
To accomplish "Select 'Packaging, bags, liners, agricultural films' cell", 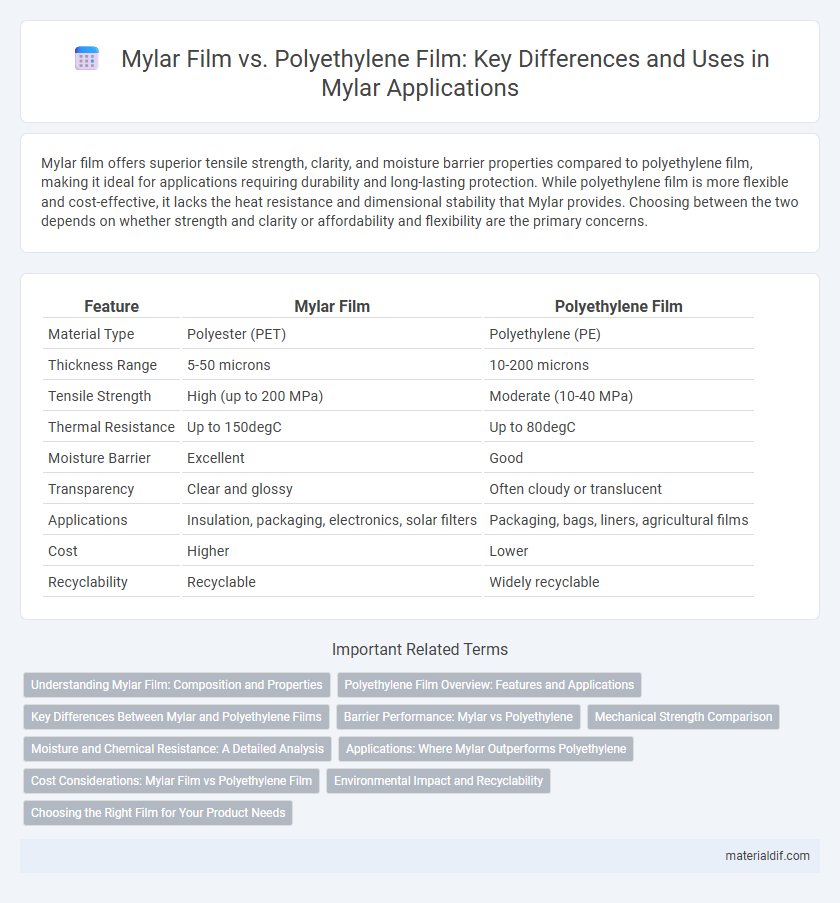I will (x=619, y=520).
